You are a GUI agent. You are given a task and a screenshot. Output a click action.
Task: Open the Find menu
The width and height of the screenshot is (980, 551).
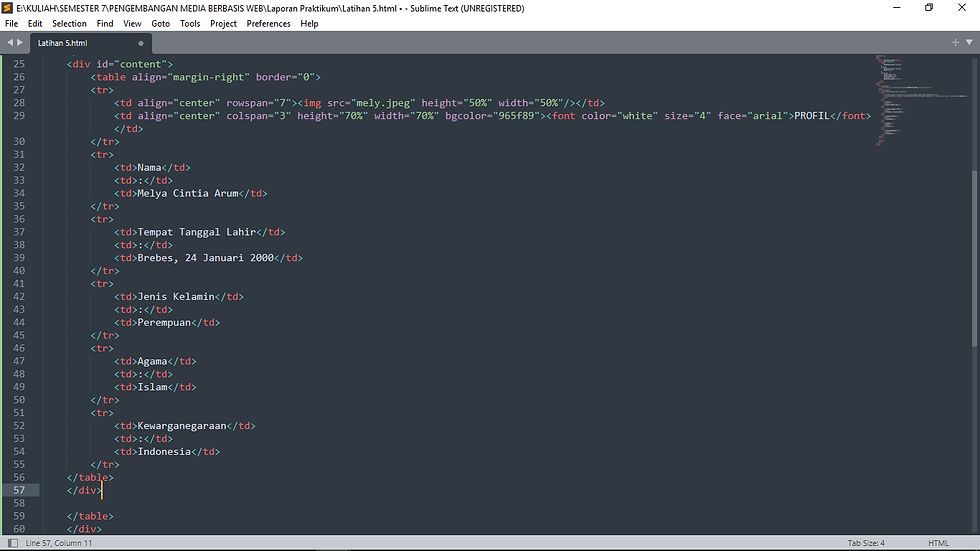tap(105, 24)
